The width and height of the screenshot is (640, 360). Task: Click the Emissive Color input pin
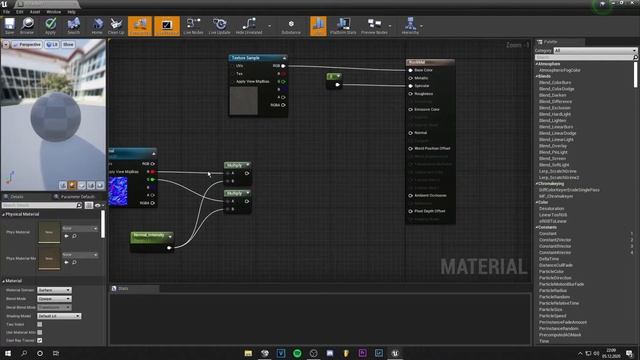[411, 109]
